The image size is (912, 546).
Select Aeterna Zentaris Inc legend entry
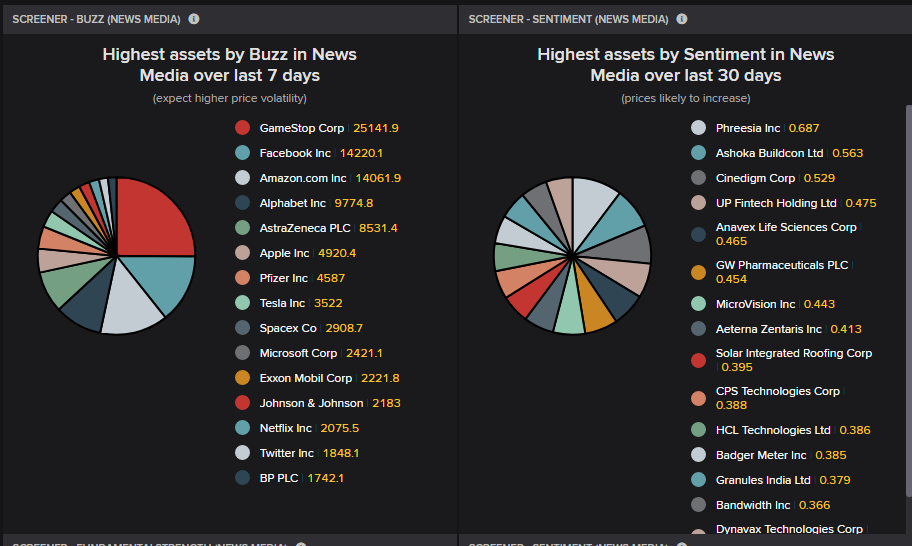click(x=776, y=329)
